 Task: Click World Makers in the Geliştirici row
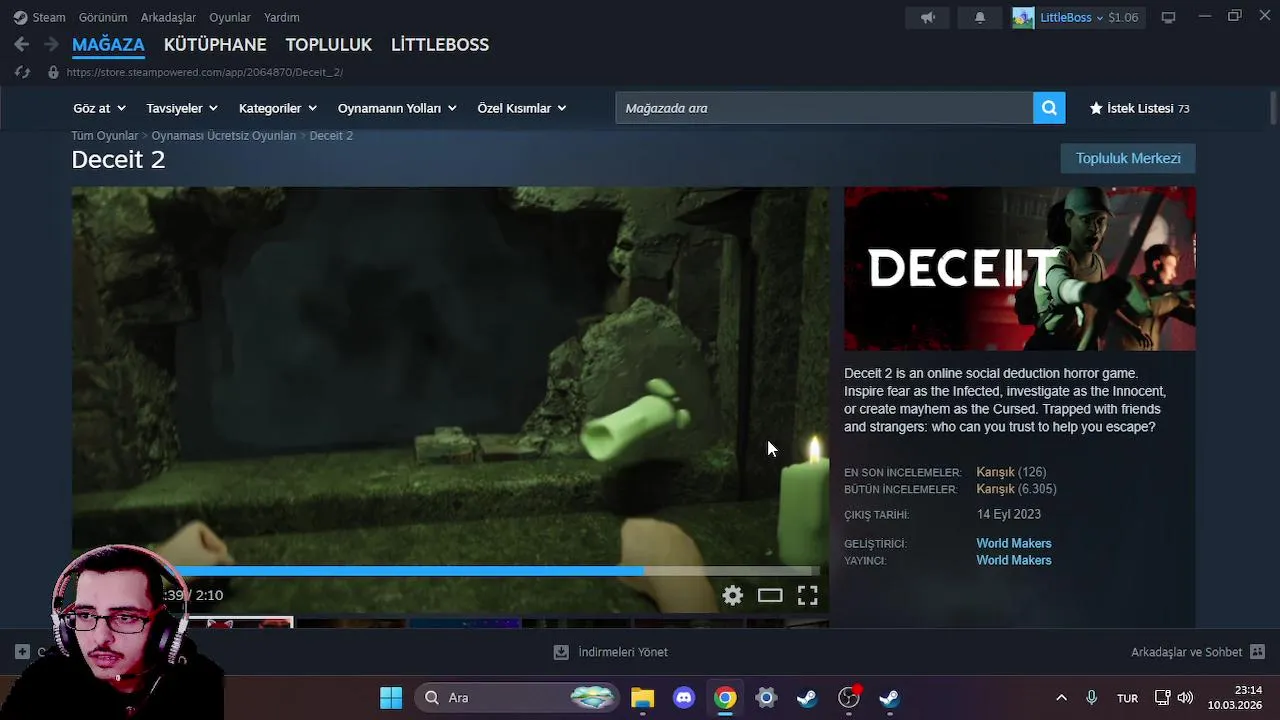pyautogui.click(x=1014, y=544)
